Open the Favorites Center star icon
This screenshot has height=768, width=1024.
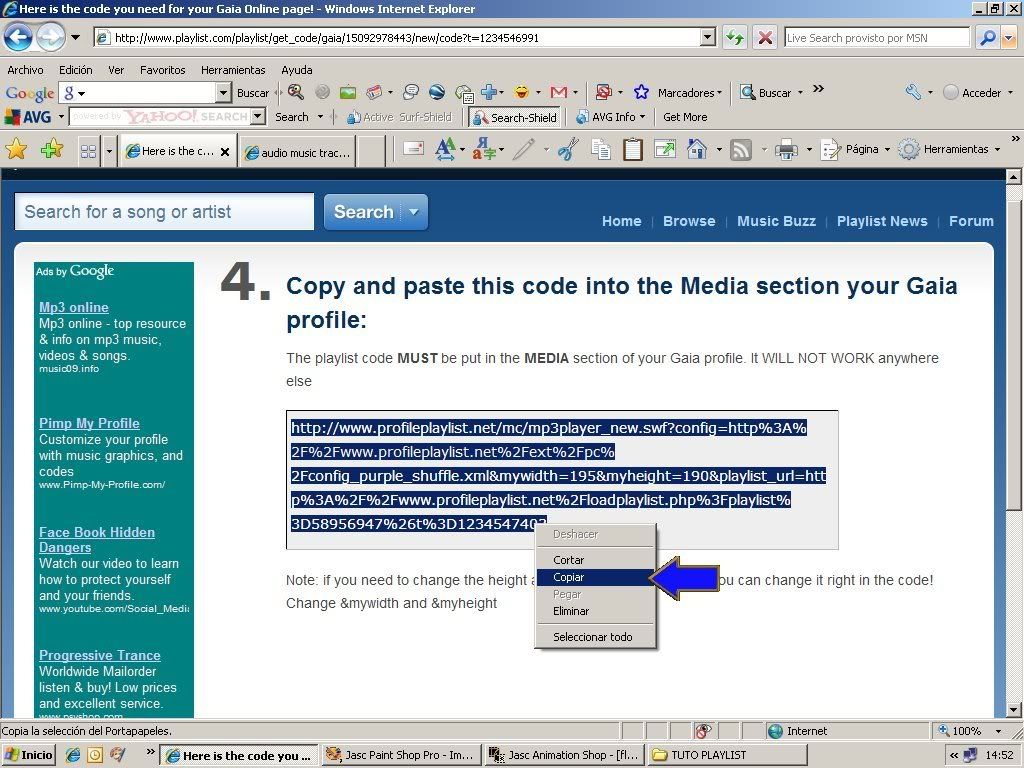16,150
